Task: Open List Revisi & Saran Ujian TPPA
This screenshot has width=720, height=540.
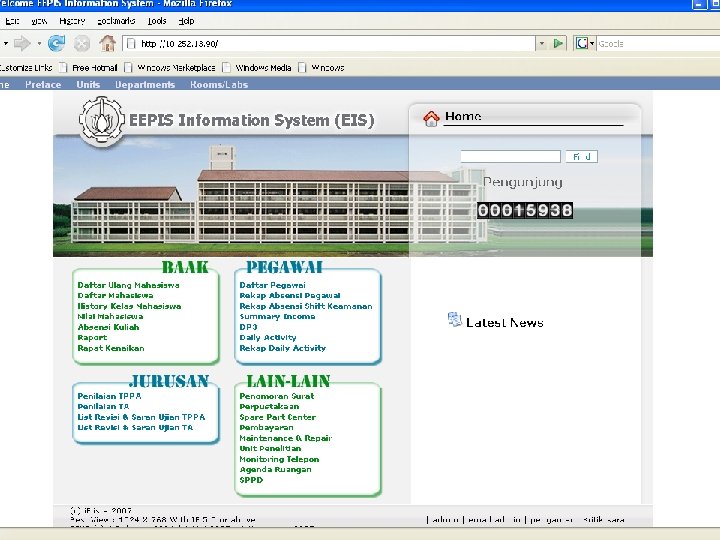Action: (141, 417)
